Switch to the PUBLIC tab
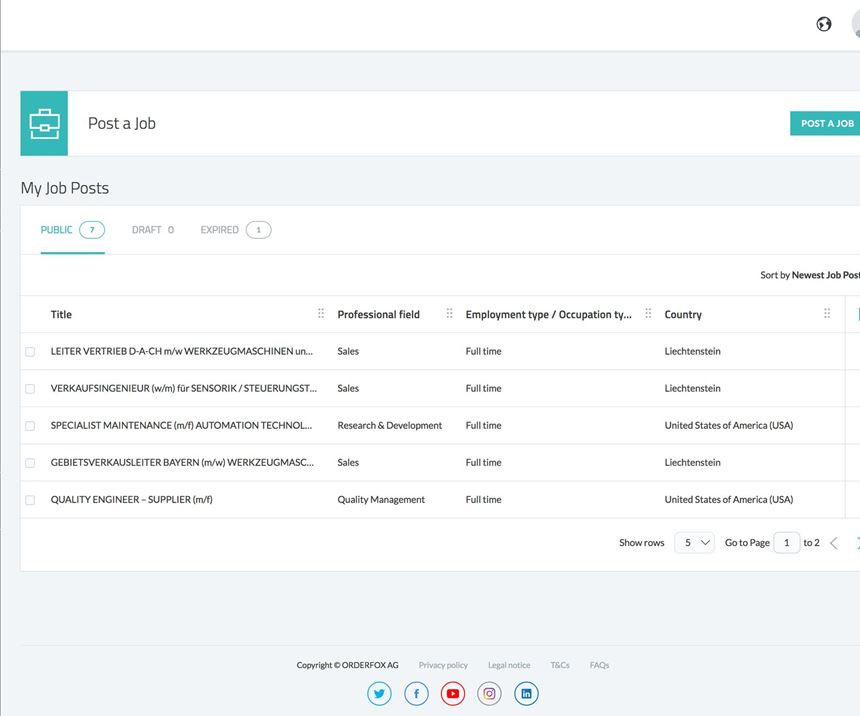 72,230
